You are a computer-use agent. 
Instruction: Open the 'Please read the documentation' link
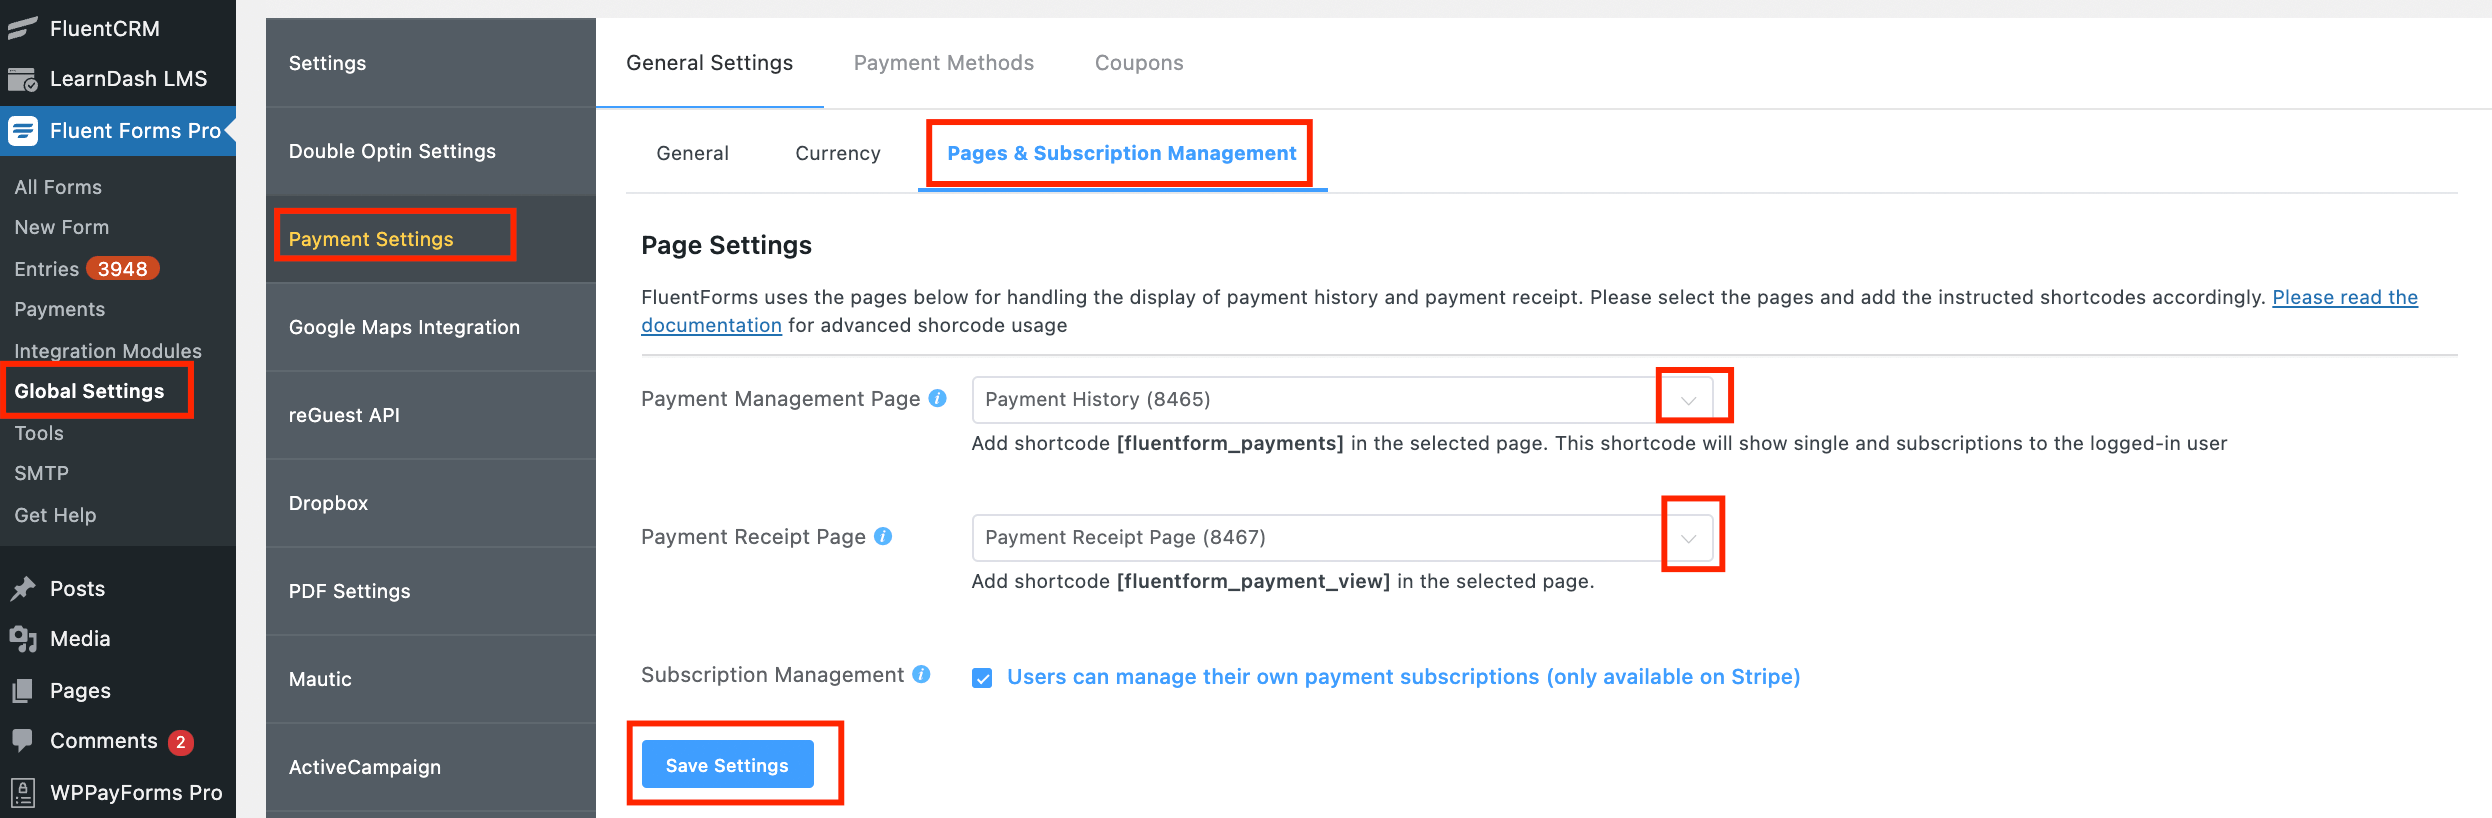pyautogui.click(x=2344, y=297)
